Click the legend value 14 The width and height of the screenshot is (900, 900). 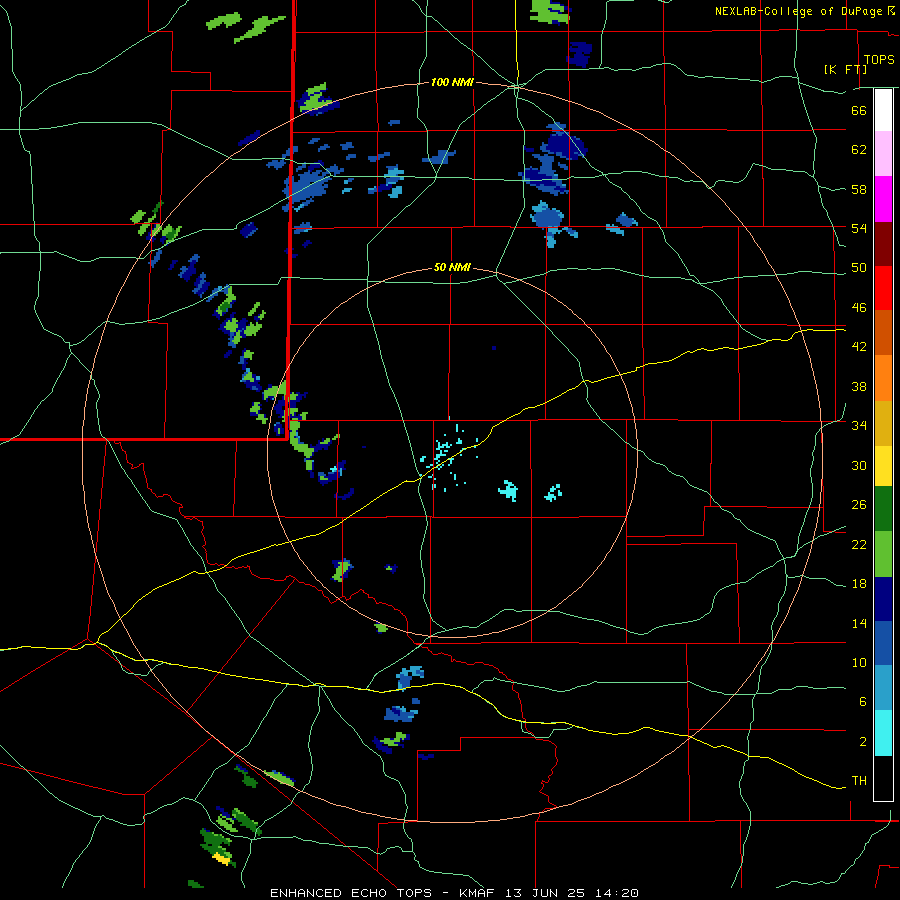[859, 623]
